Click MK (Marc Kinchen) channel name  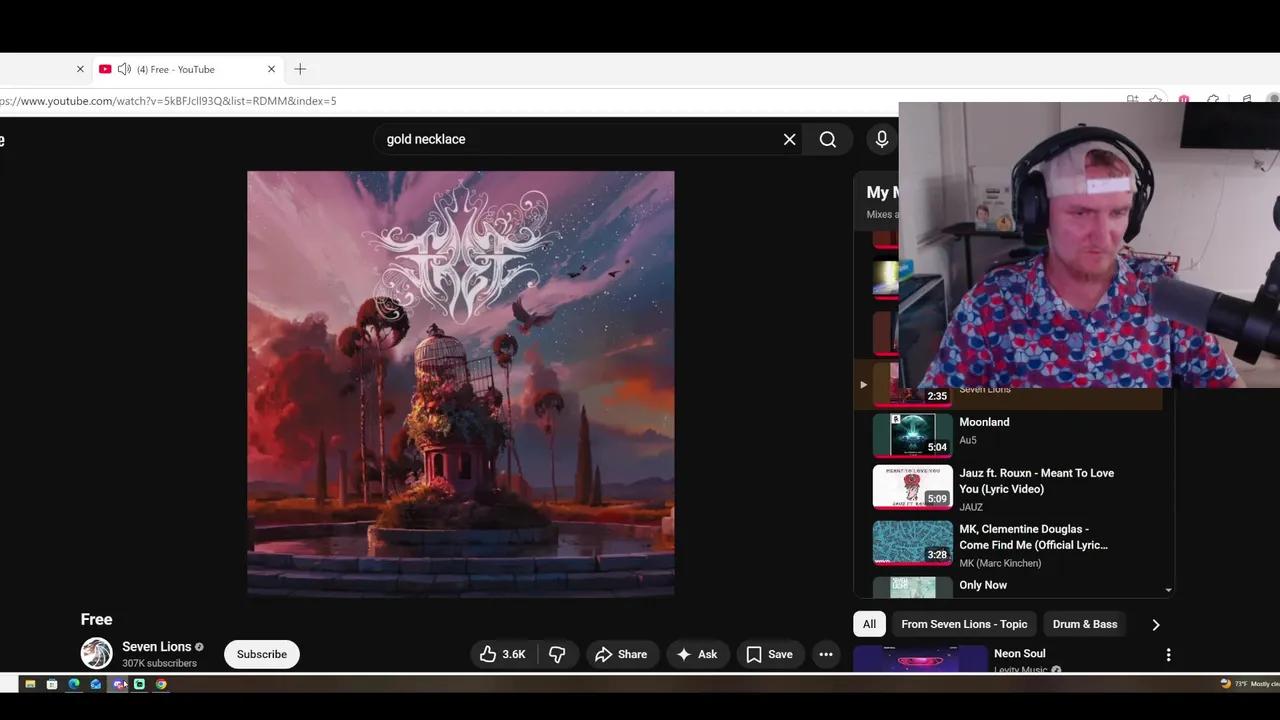click(1000, 563)
